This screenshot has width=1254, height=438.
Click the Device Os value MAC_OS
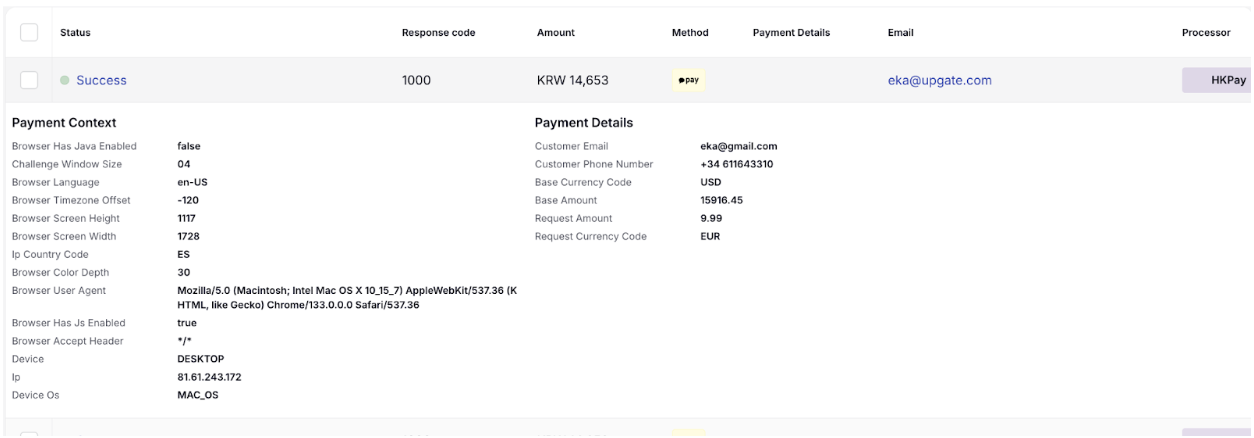(197, 395)
